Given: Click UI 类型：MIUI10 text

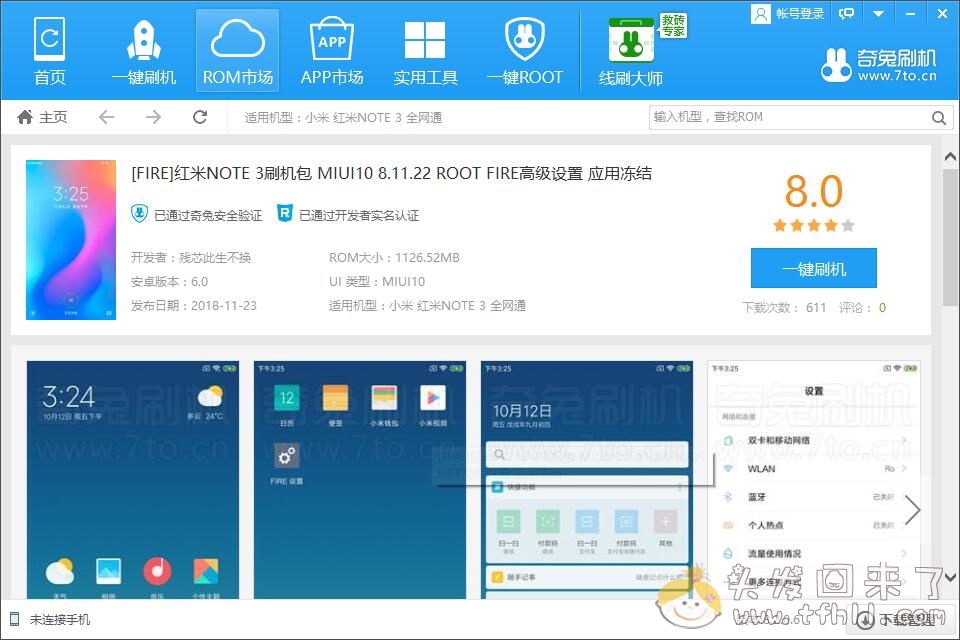Looking at the screenshot, I should click(x=377, y=282).
